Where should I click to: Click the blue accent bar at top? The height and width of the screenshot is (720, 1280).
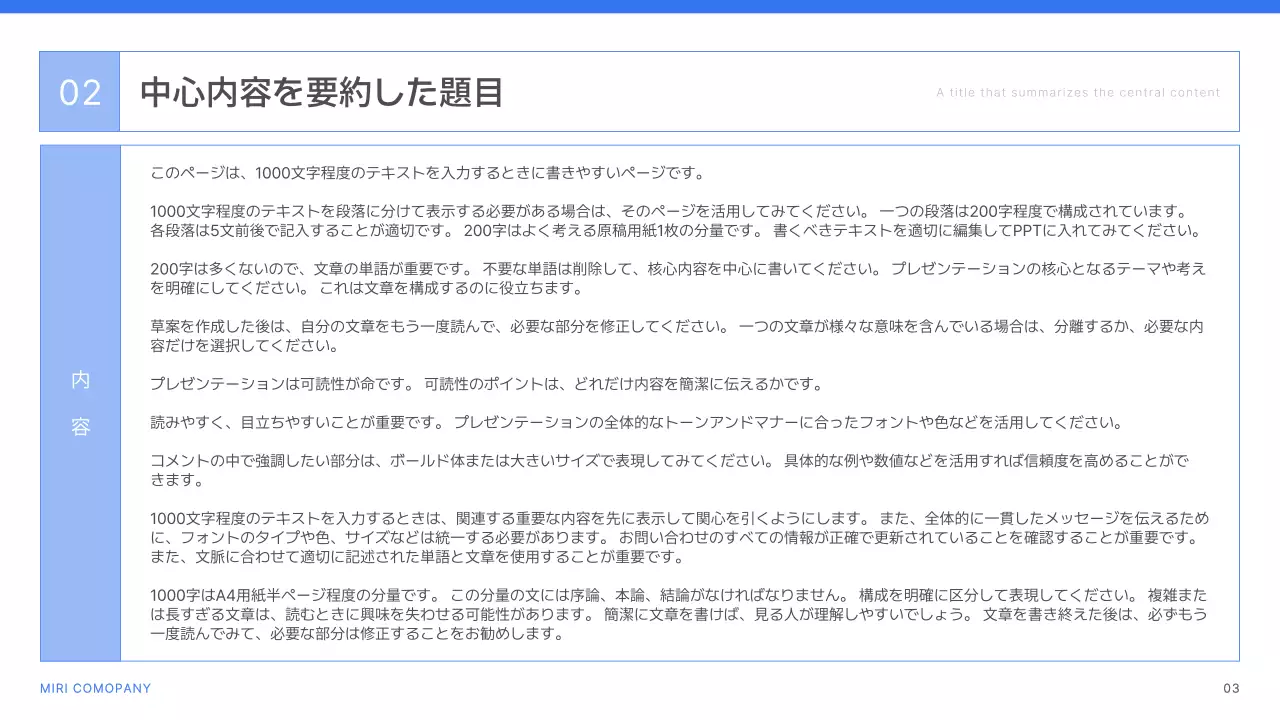(x=640, y=6)
